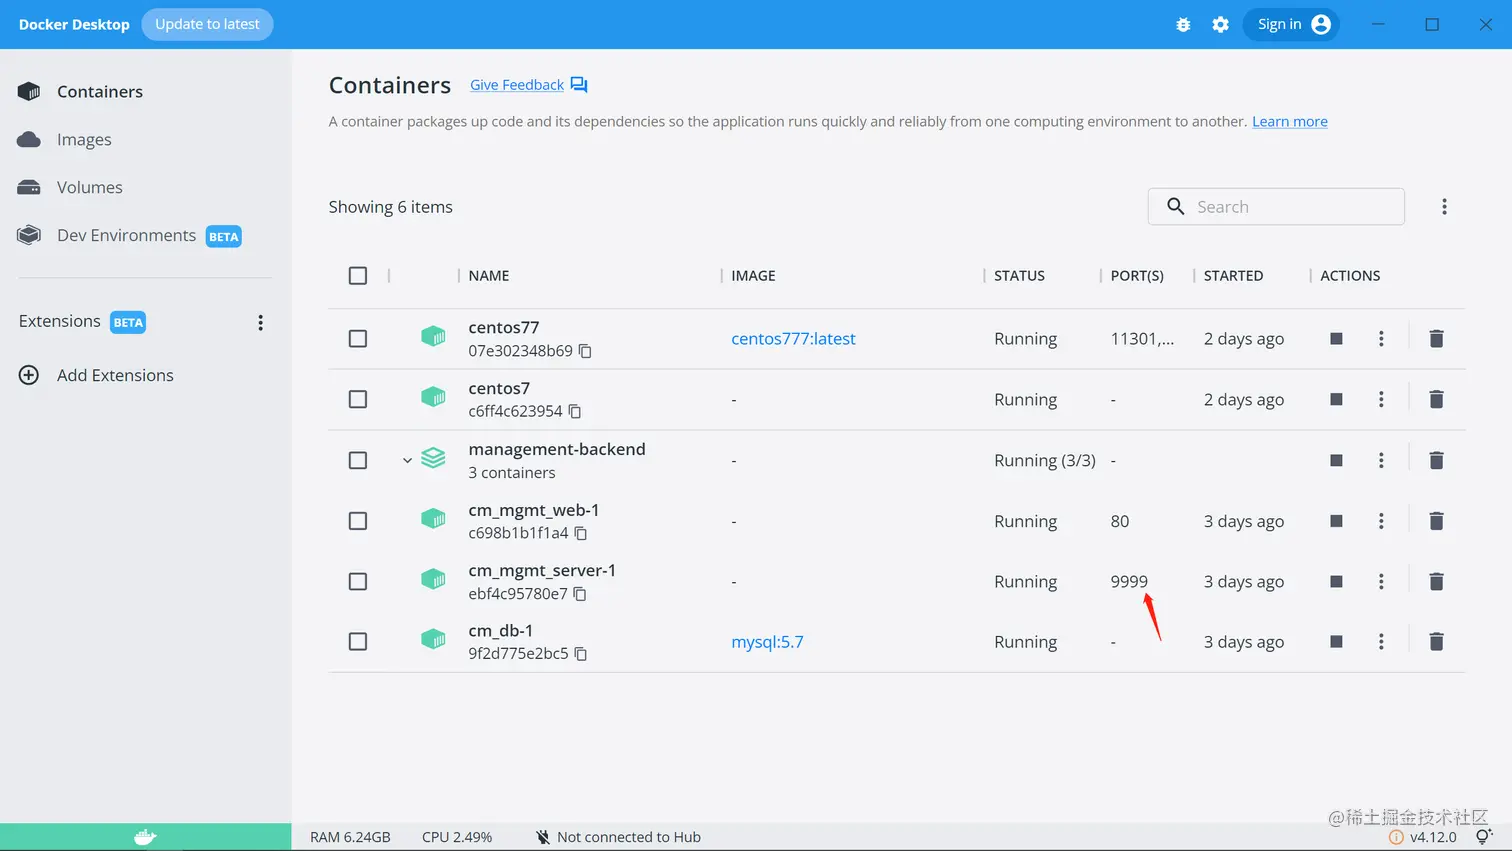Image resolution: width=1512 pixels, height=851 pixels.
Task: Open more actions for centos77
Action: coord(1381,339)
